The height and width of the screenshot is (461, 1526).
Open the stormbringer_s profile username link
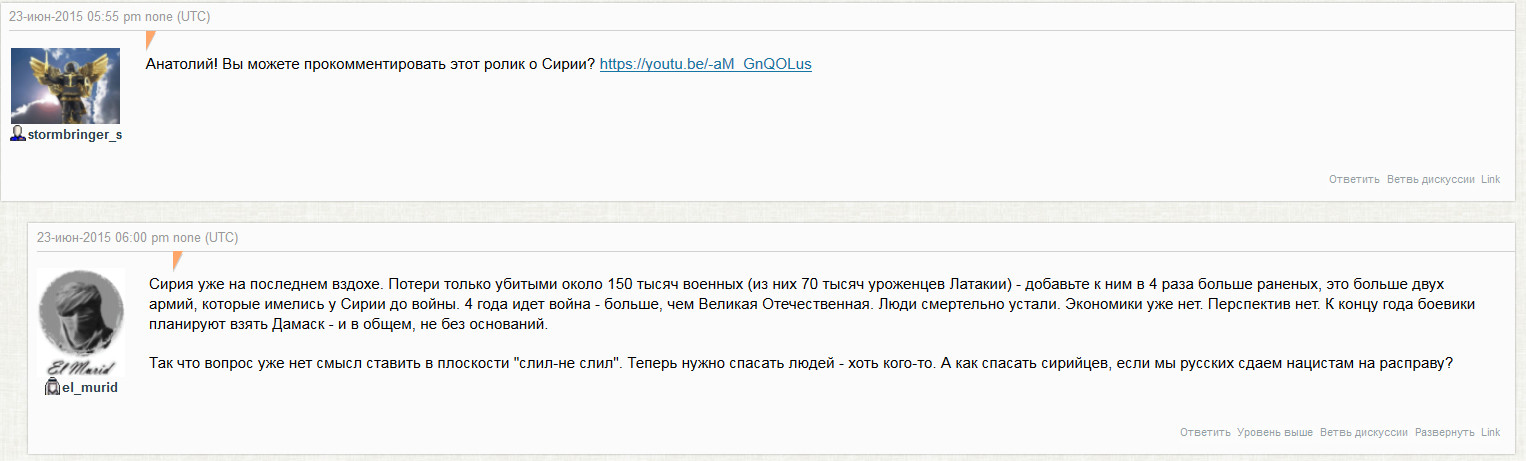74,135
